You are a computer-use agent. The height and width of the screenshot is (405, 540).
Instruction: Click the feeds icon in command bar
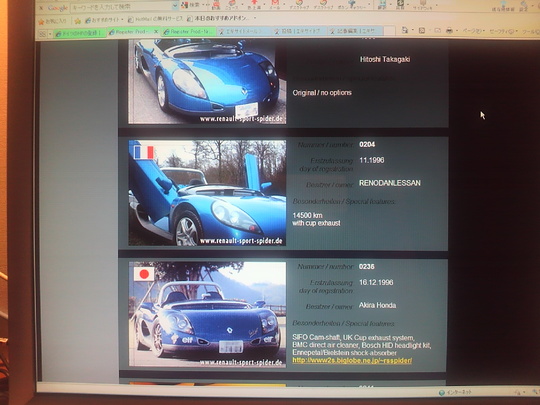click(x=422, y=31)
